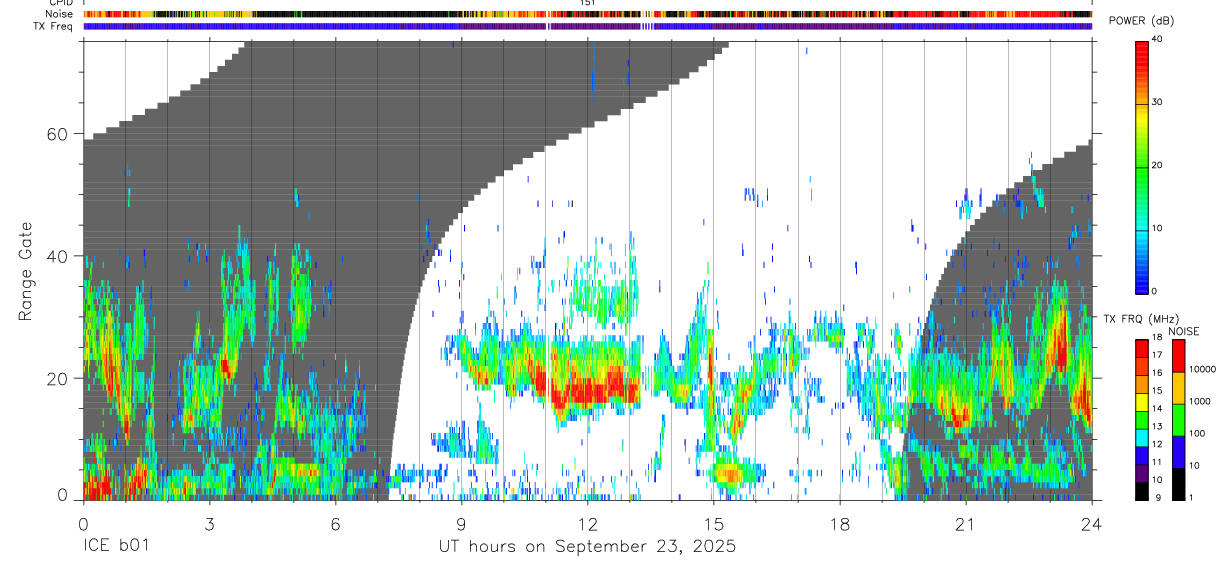Screen dimensions: 1228x567
Task: Click the 9 tick on the UT hours axis
Action: point(461,523)
